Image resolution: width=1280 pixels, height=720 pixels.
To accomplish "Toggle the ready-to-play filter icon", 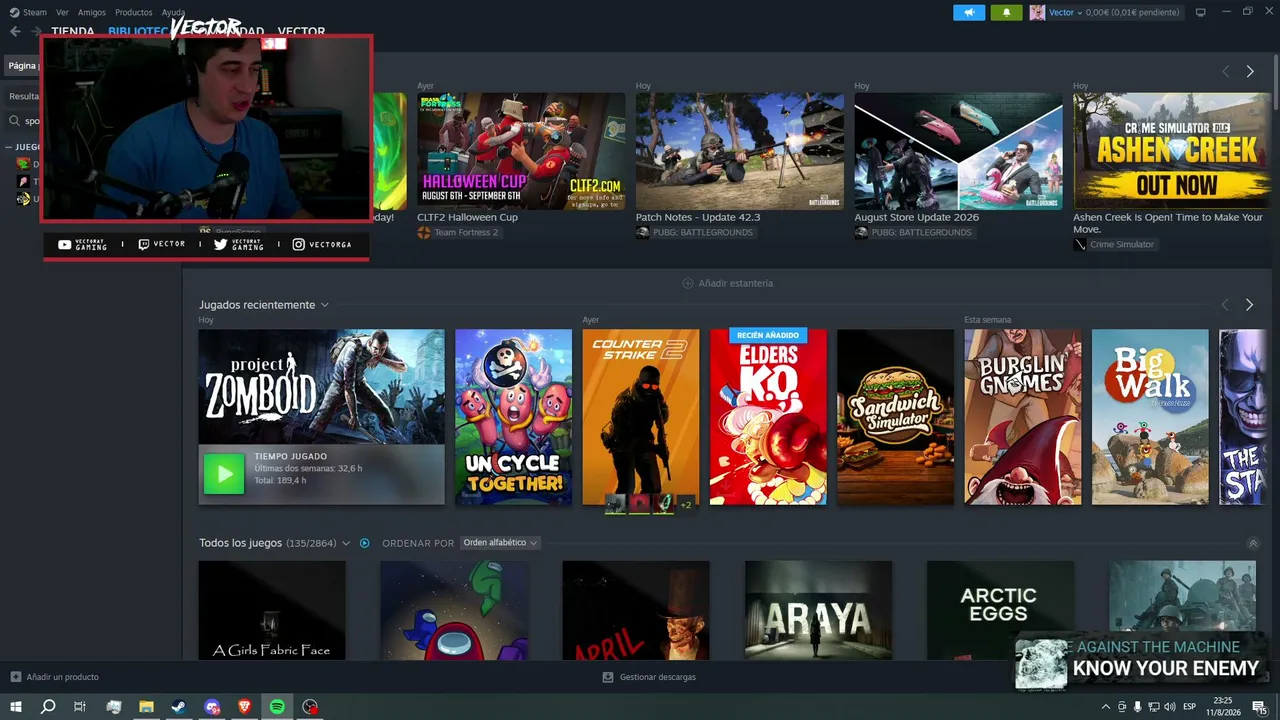I will pyautogui.click(x=365, y=543).
